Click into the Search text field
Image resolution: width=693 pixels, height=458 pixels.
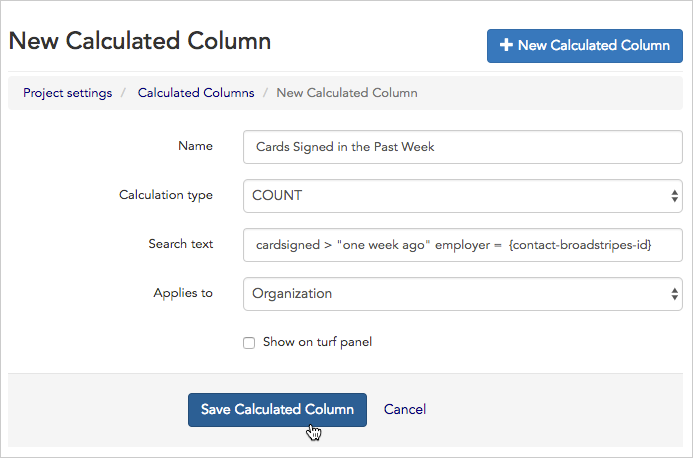tap(462, 245)
